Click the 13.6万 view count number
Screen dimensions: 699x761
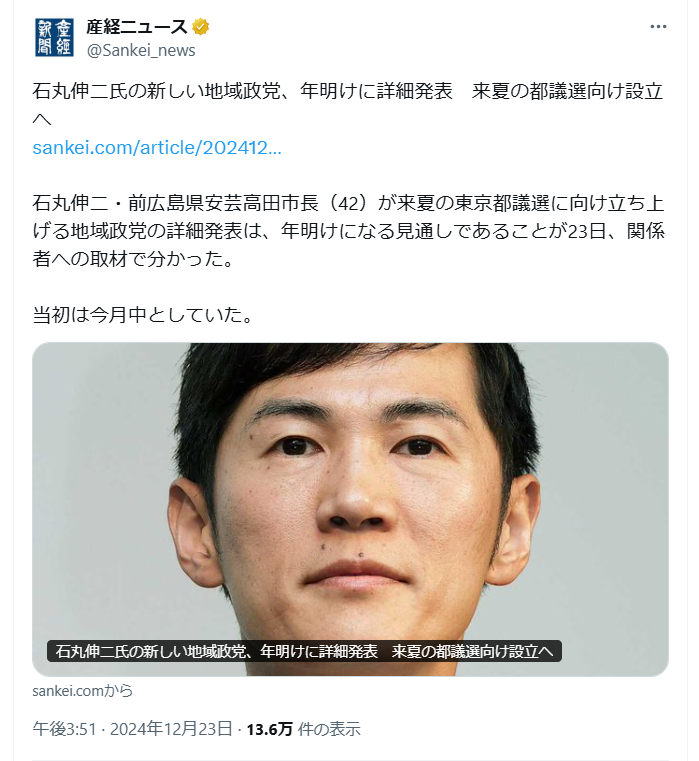(269, 729)
